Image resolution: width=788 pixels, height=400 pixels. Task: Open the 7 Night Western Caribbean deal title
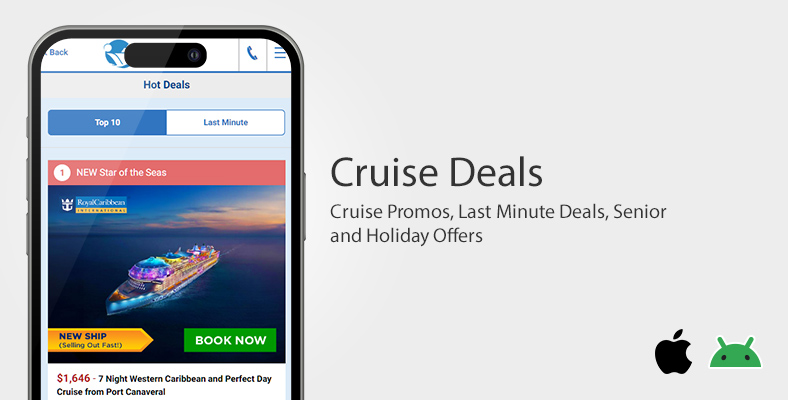click(x=164, y=385)
